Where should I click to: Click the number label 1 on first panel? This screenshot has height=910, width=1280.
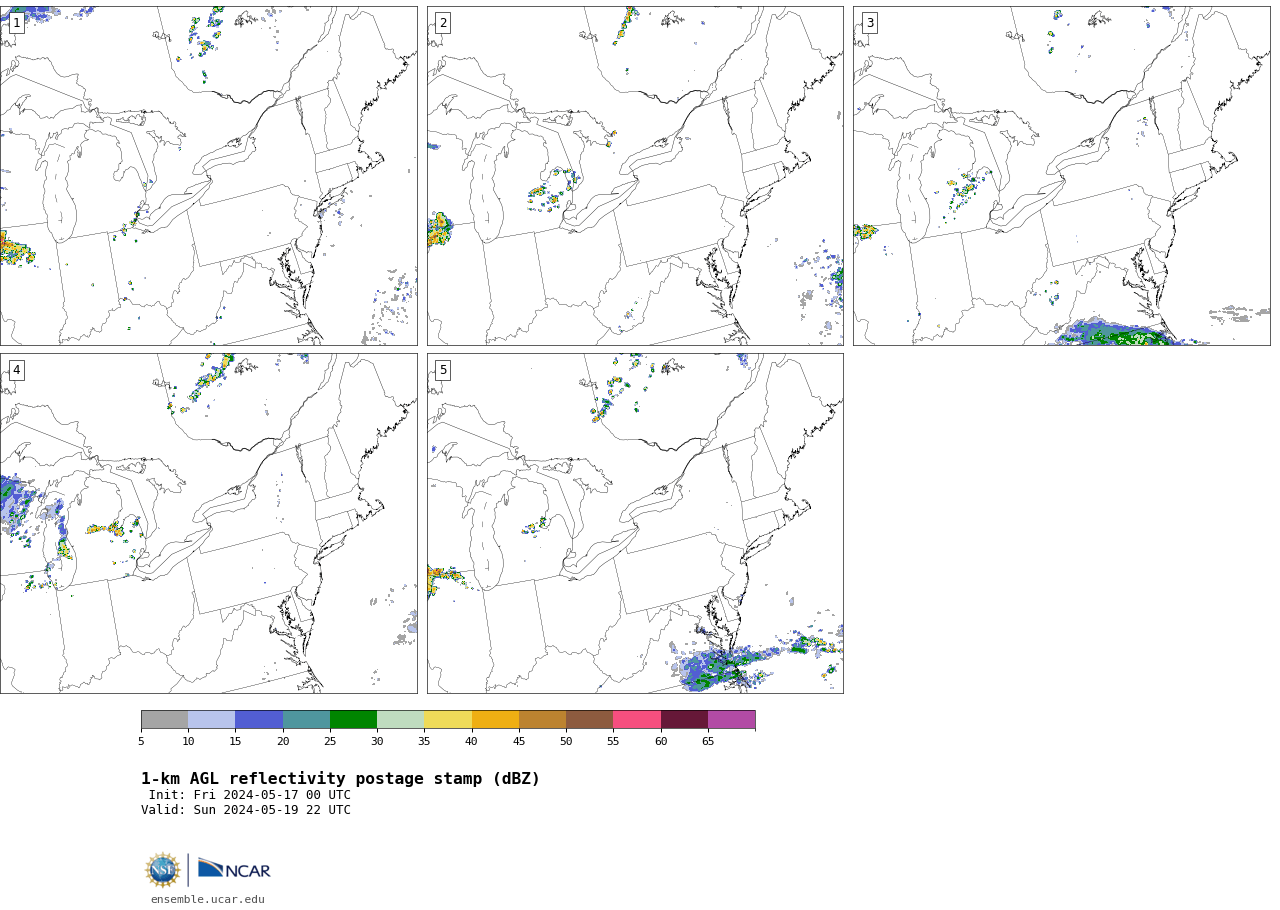click(x=16, y=23)
